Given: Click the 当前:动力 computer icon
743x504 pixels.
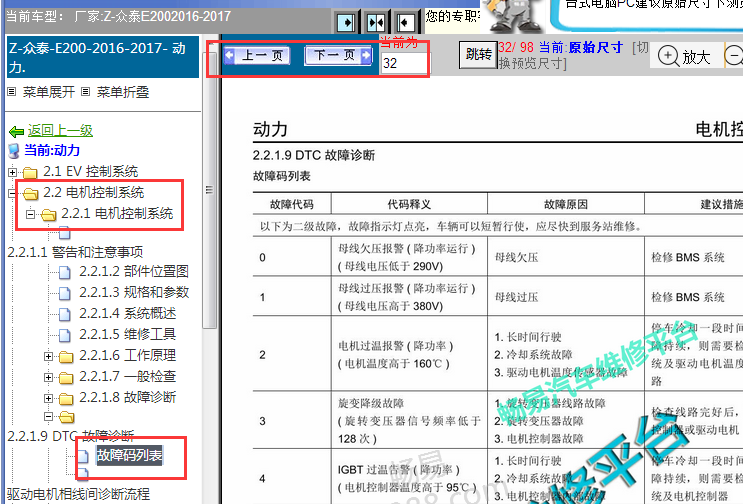Looking at the screenshot, I should 15,152.
